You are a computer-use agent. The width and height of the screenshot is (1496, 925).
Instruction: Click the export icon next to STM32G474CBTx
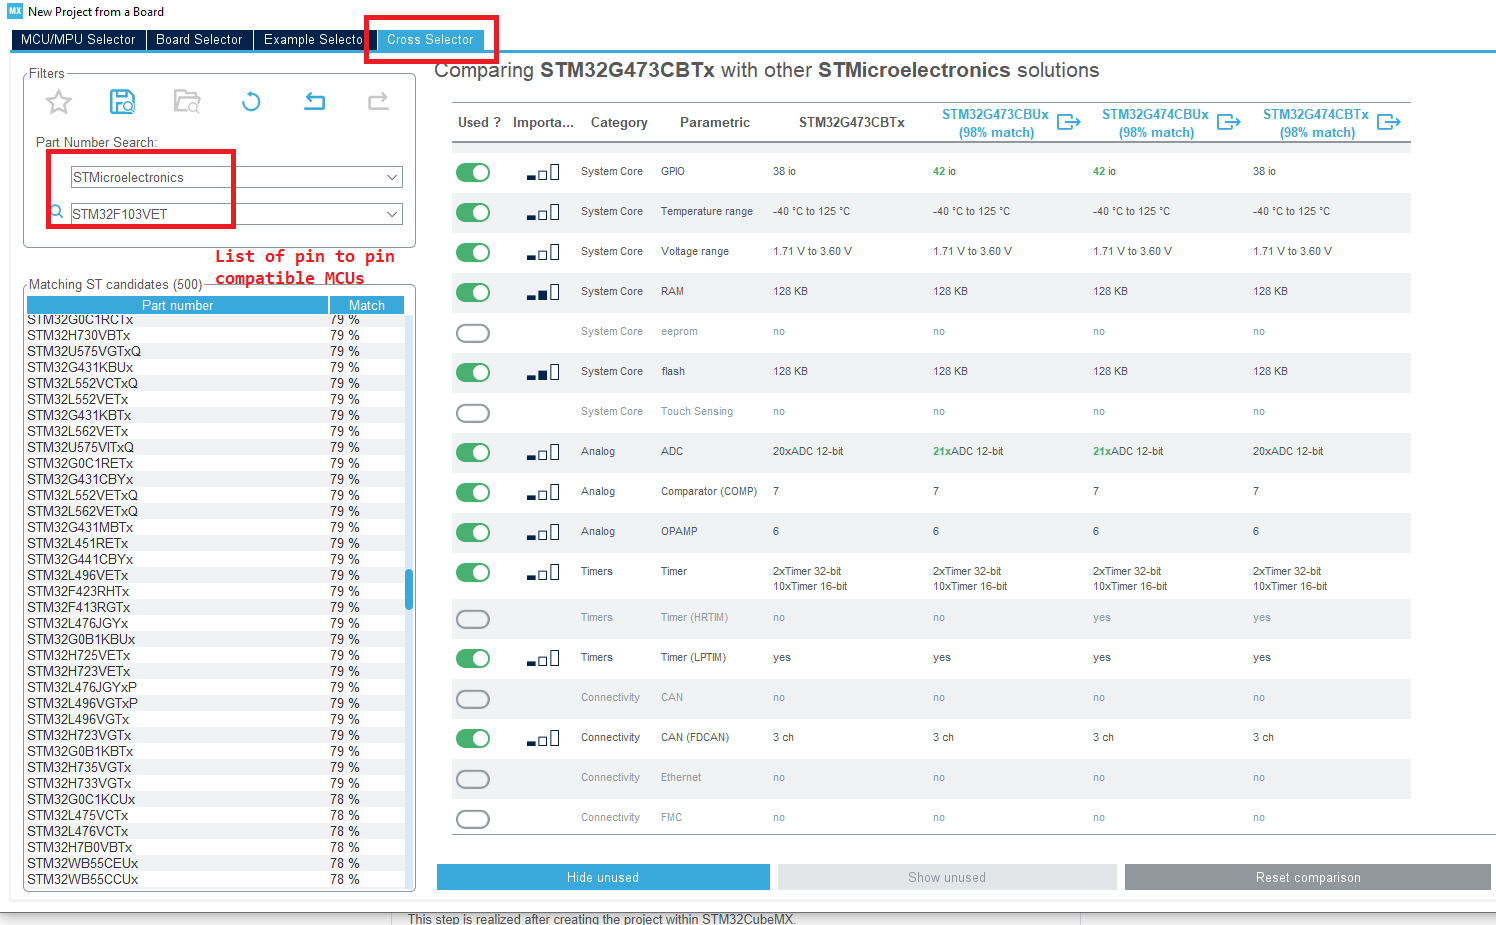pyautogui.click(x=1389, y=120)
